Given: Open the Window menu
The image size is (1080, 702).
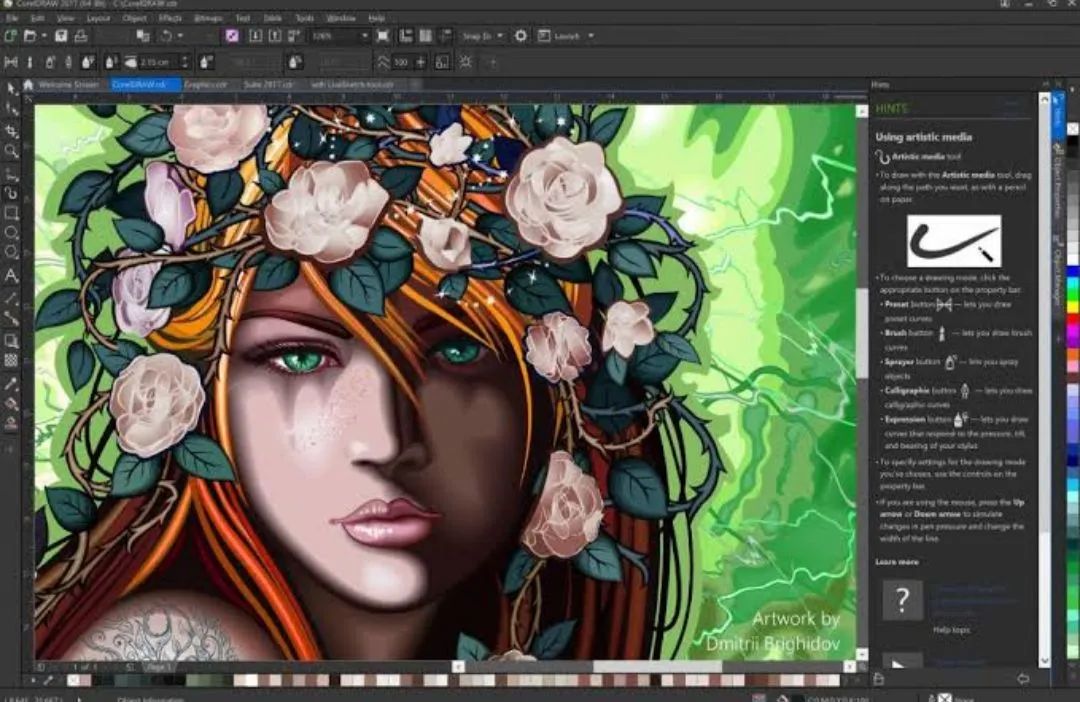Looking at the screenshot, I should [x=341, y=18].
